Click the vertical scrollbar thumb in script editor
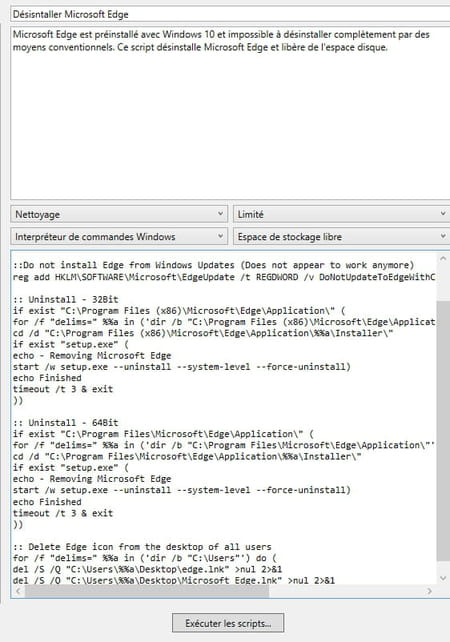450x642 pixels. 443,431
